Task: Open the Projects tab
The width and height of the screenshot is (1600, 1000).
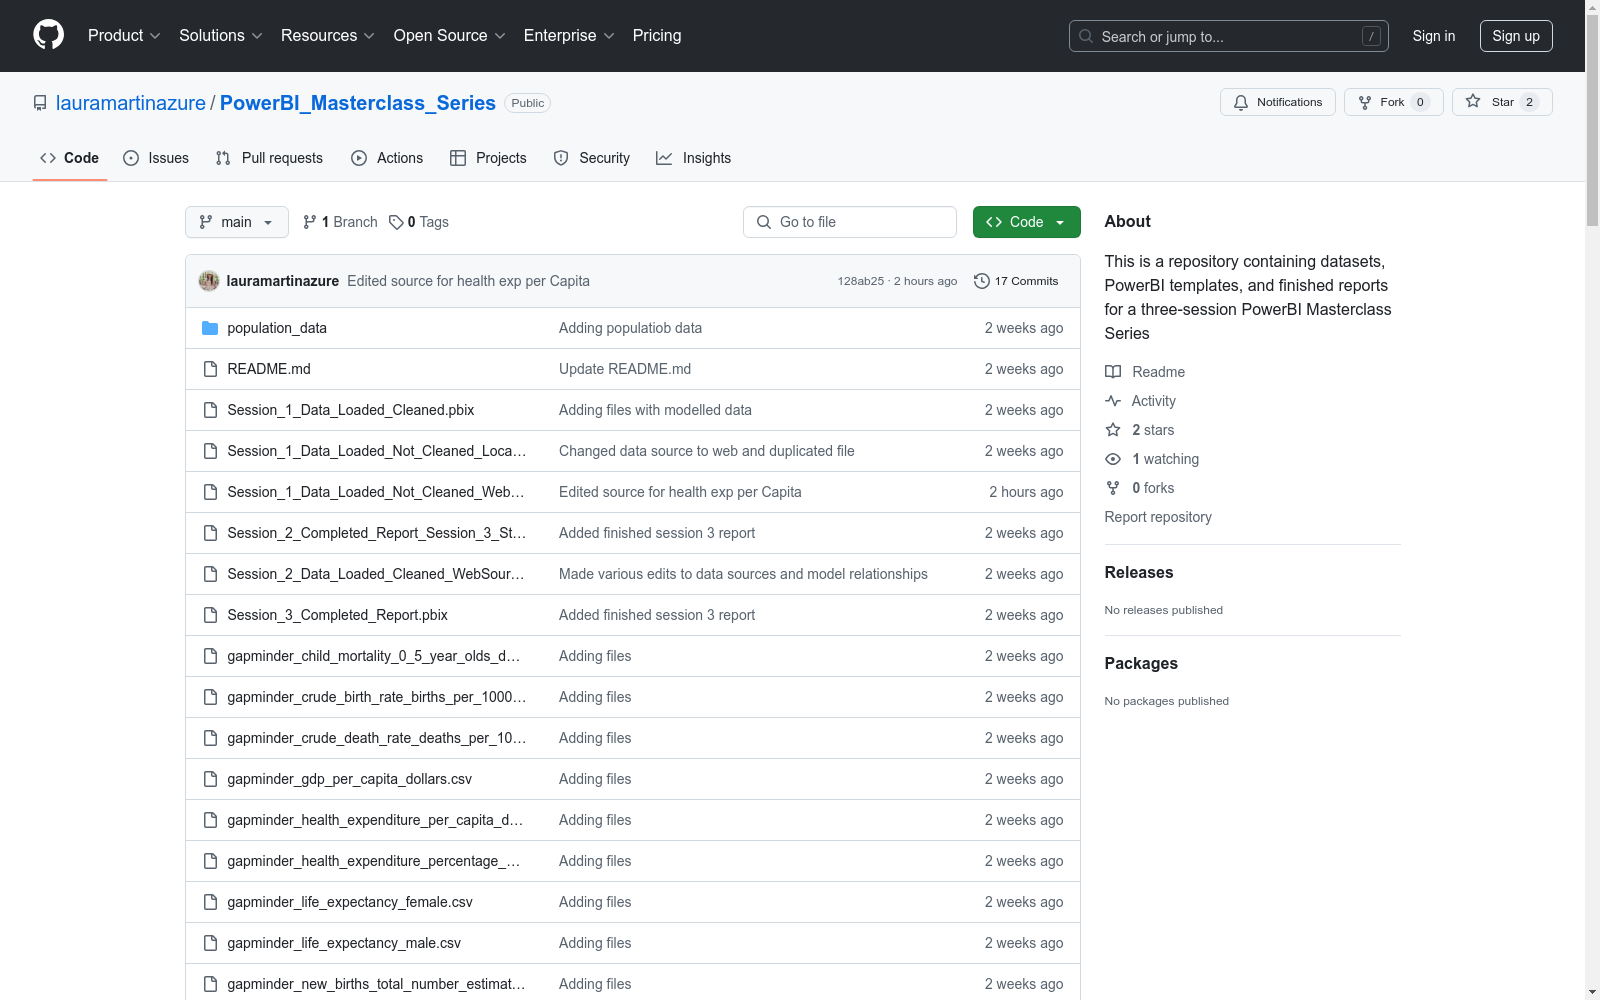Action: [x=488, y=158]
